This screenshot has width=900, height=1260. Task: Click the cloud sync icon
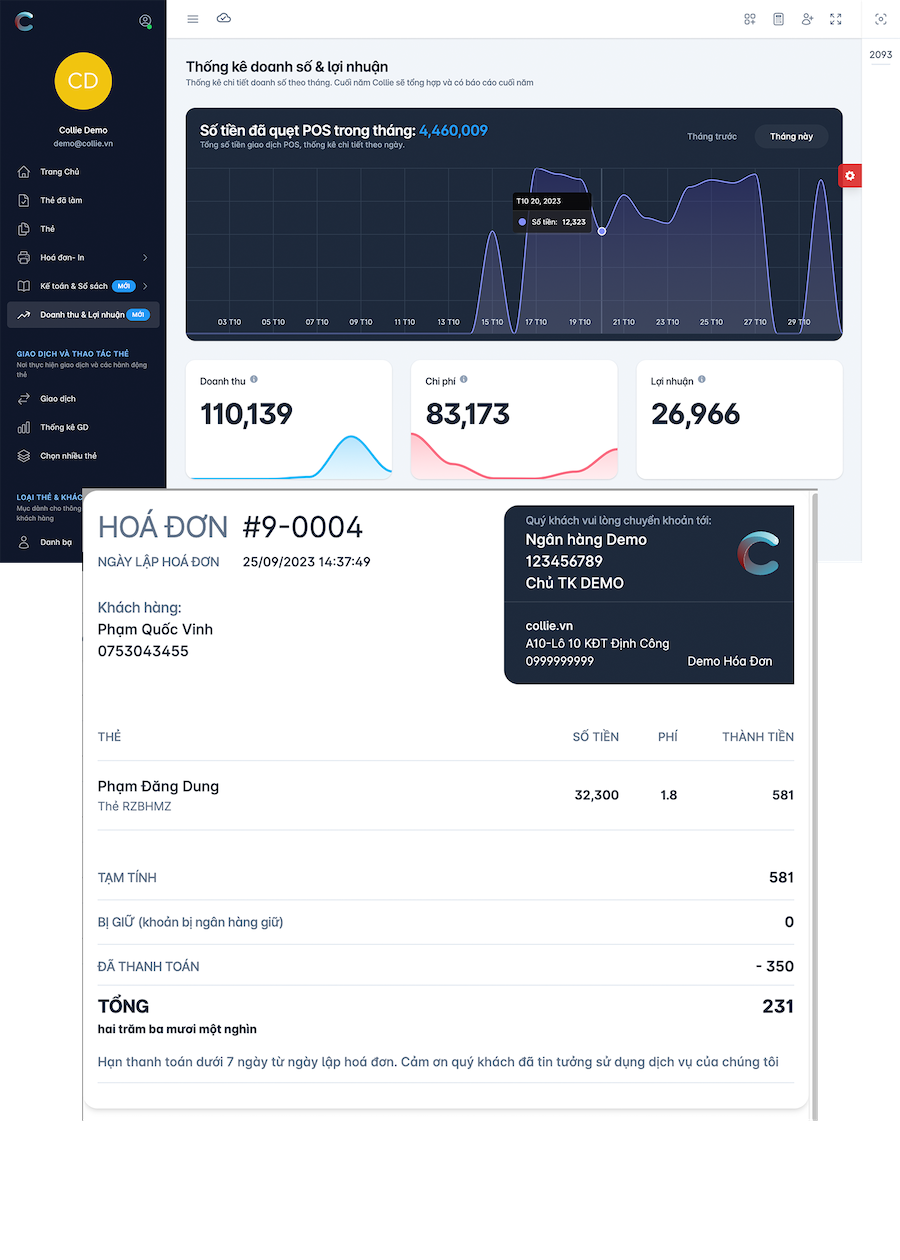[224, 19]
